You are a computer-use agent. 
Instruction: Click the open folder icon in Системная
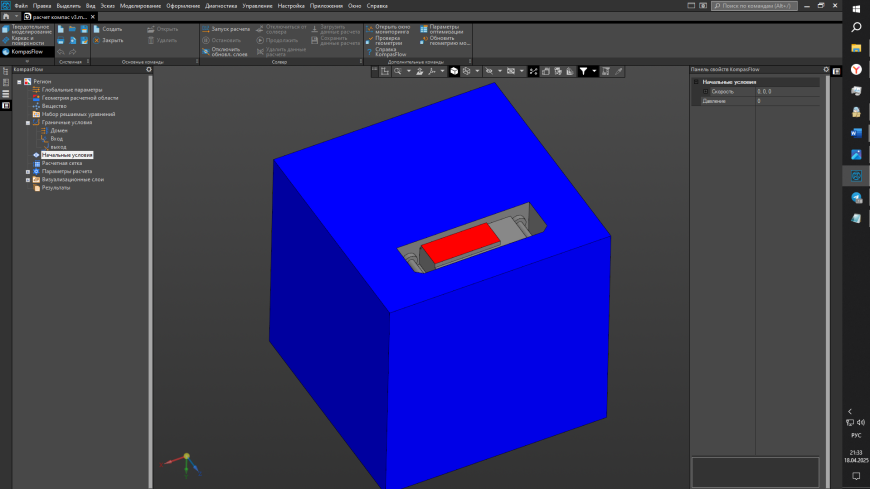(x=73, y=29)
